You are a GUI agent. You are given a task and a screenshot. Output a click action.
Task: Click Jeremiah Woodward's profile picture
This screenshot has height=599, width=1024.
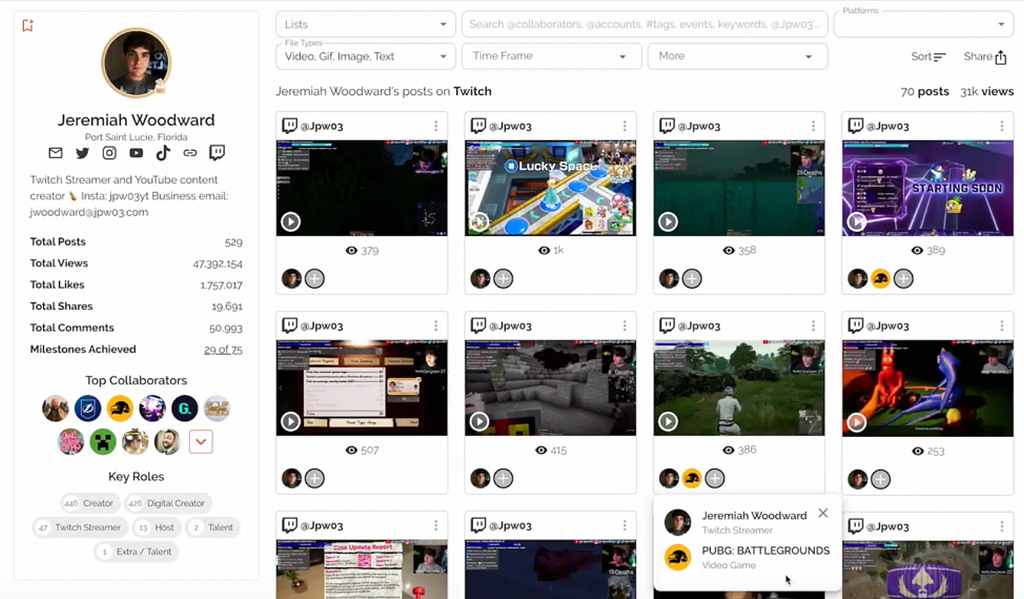pos(136,63)
